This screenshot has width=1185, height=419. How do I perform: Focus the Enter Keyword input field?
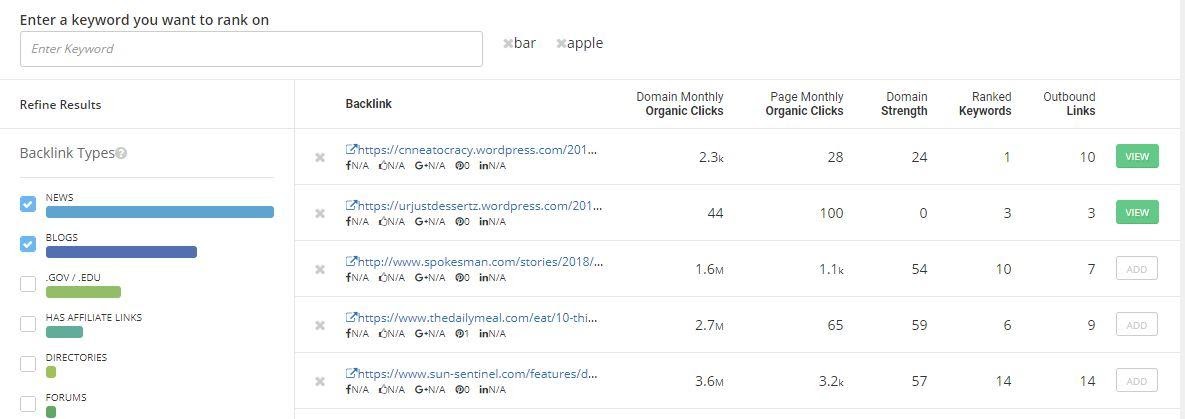tap(251, 48)
